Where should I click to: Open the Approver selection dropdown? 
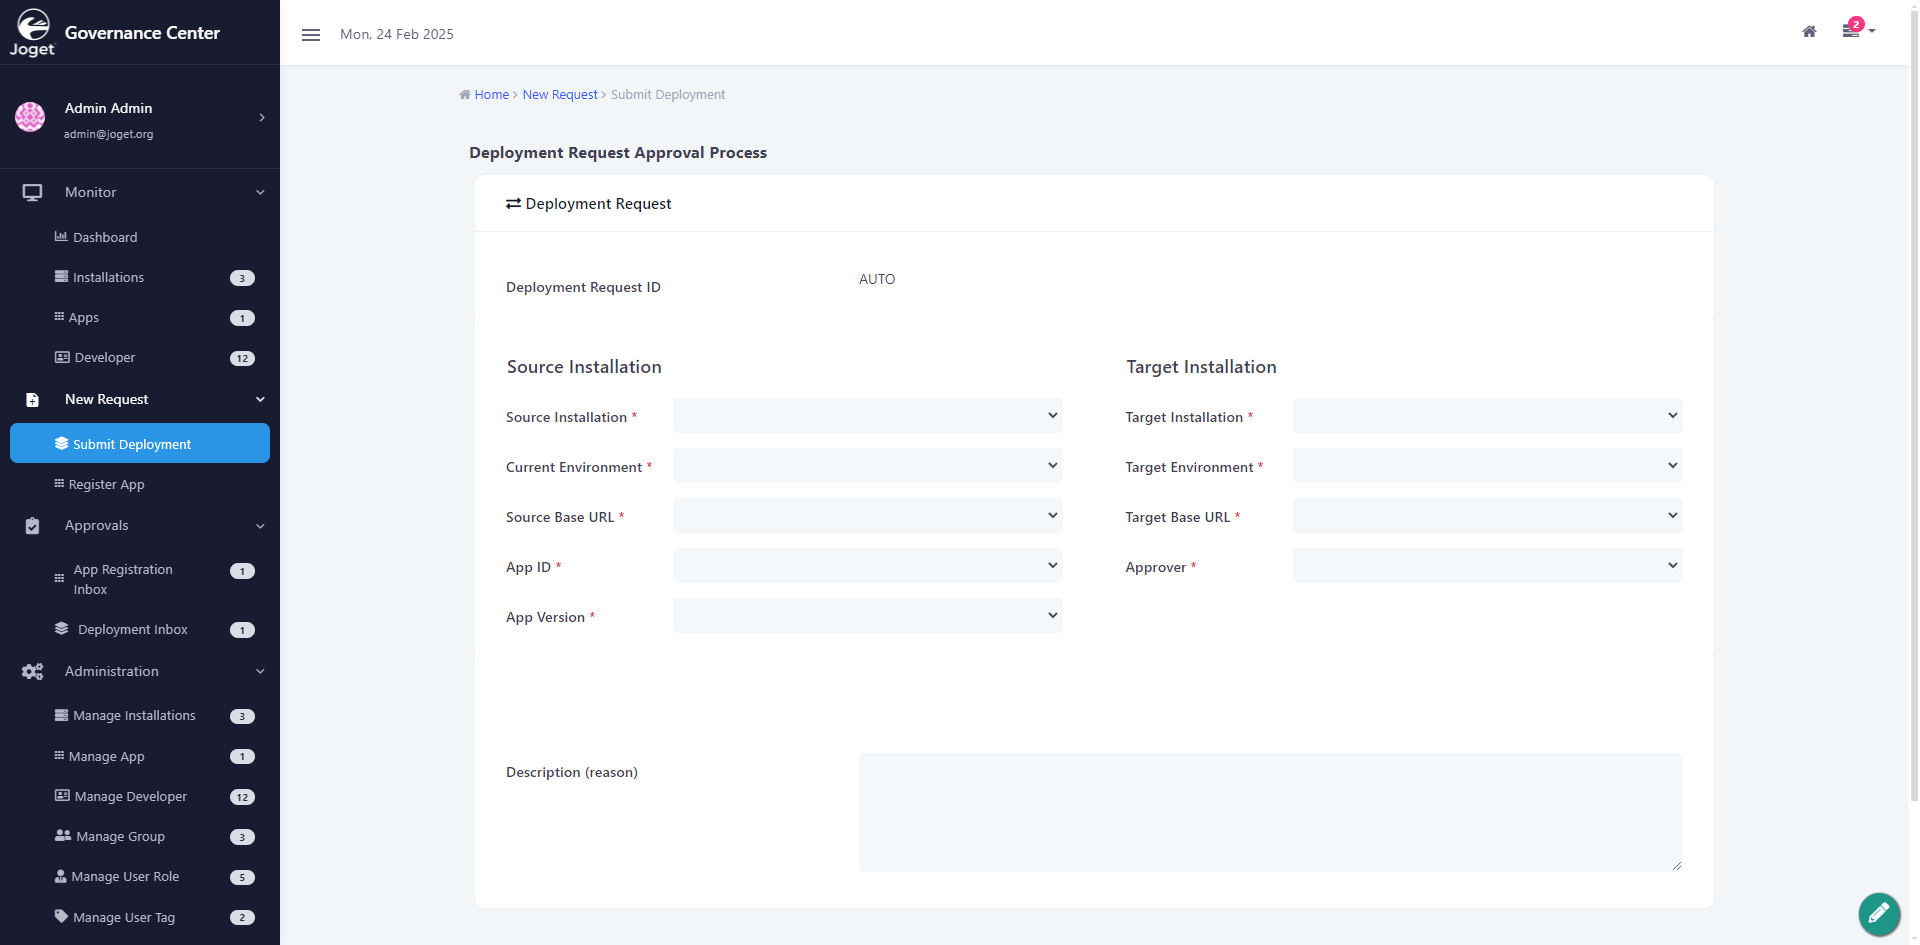(x=1487, y=565)
